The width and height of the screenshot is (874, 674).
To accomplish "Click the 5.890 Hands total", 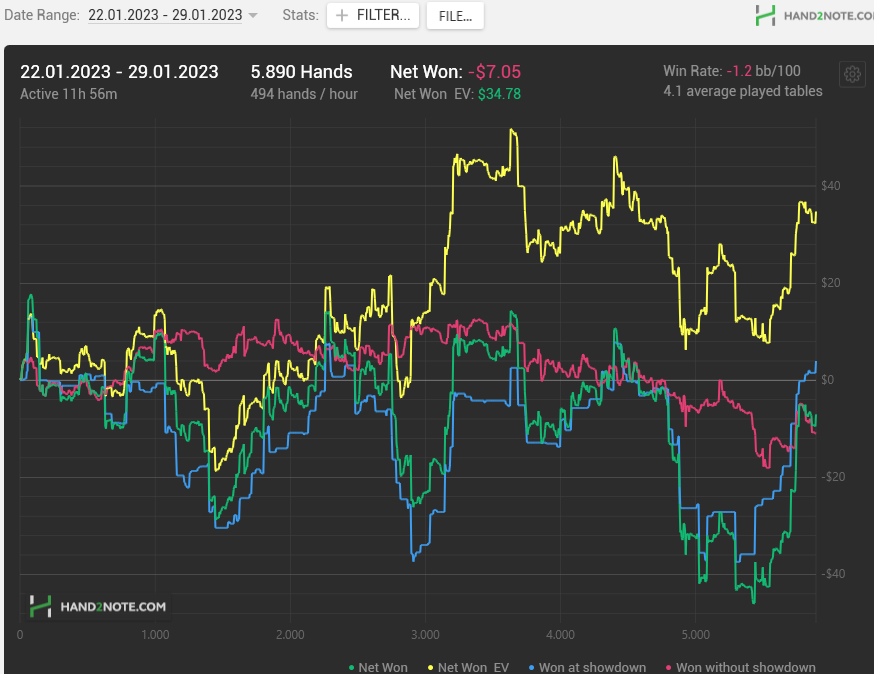I will point(302,72).
